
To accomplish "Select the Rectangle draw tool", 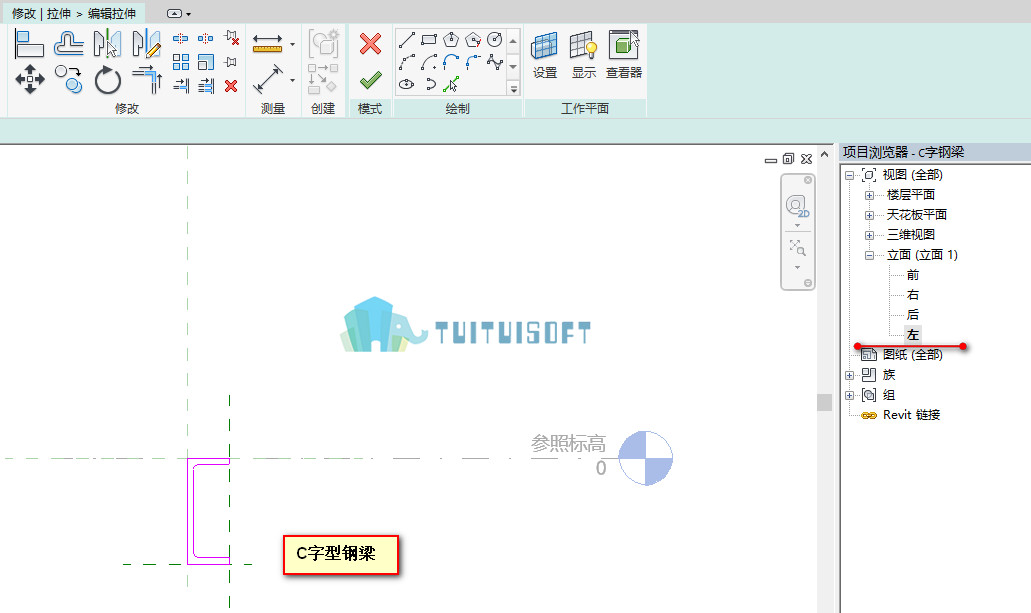I will coord(429,40).
